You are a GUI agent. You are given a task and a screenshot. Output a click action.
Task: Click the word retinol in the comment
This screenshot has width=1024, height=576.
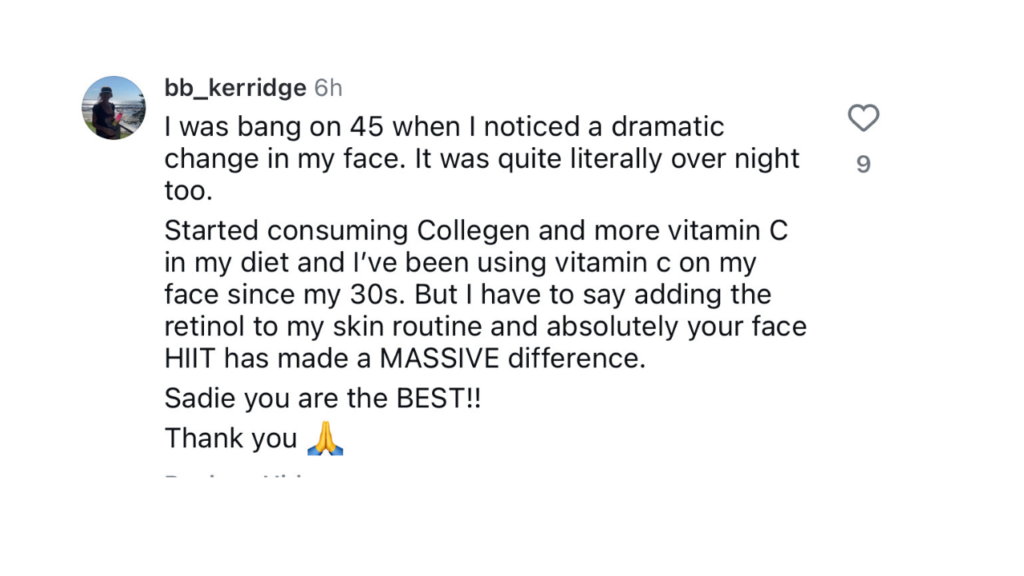(204, 326)
